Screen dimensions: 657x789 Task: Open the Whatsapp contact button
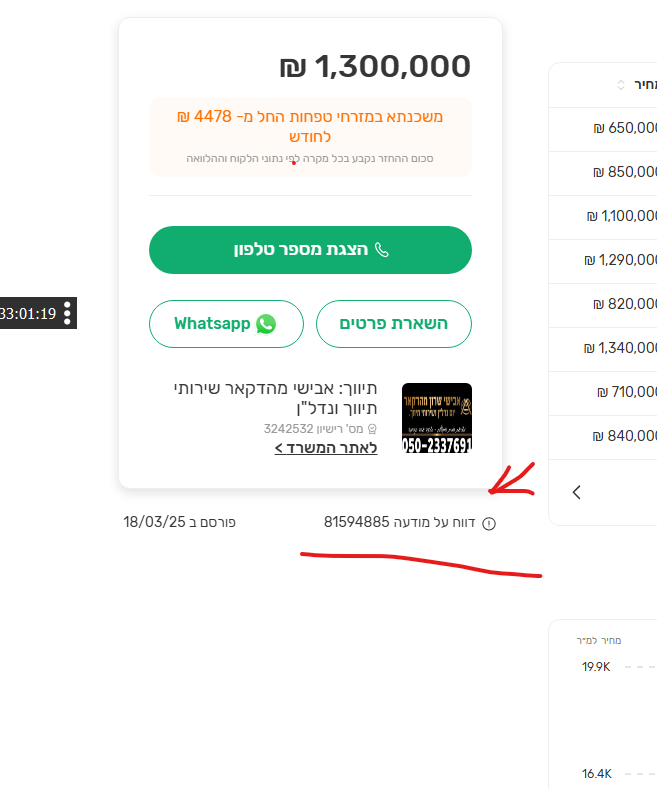(226, 324)
